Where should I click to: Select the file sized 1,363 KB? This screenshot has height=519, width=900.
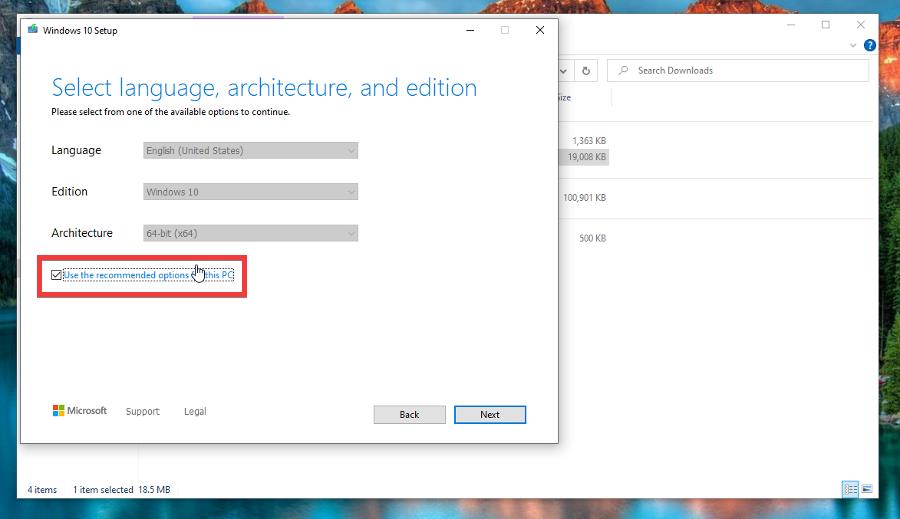point(589,141)
